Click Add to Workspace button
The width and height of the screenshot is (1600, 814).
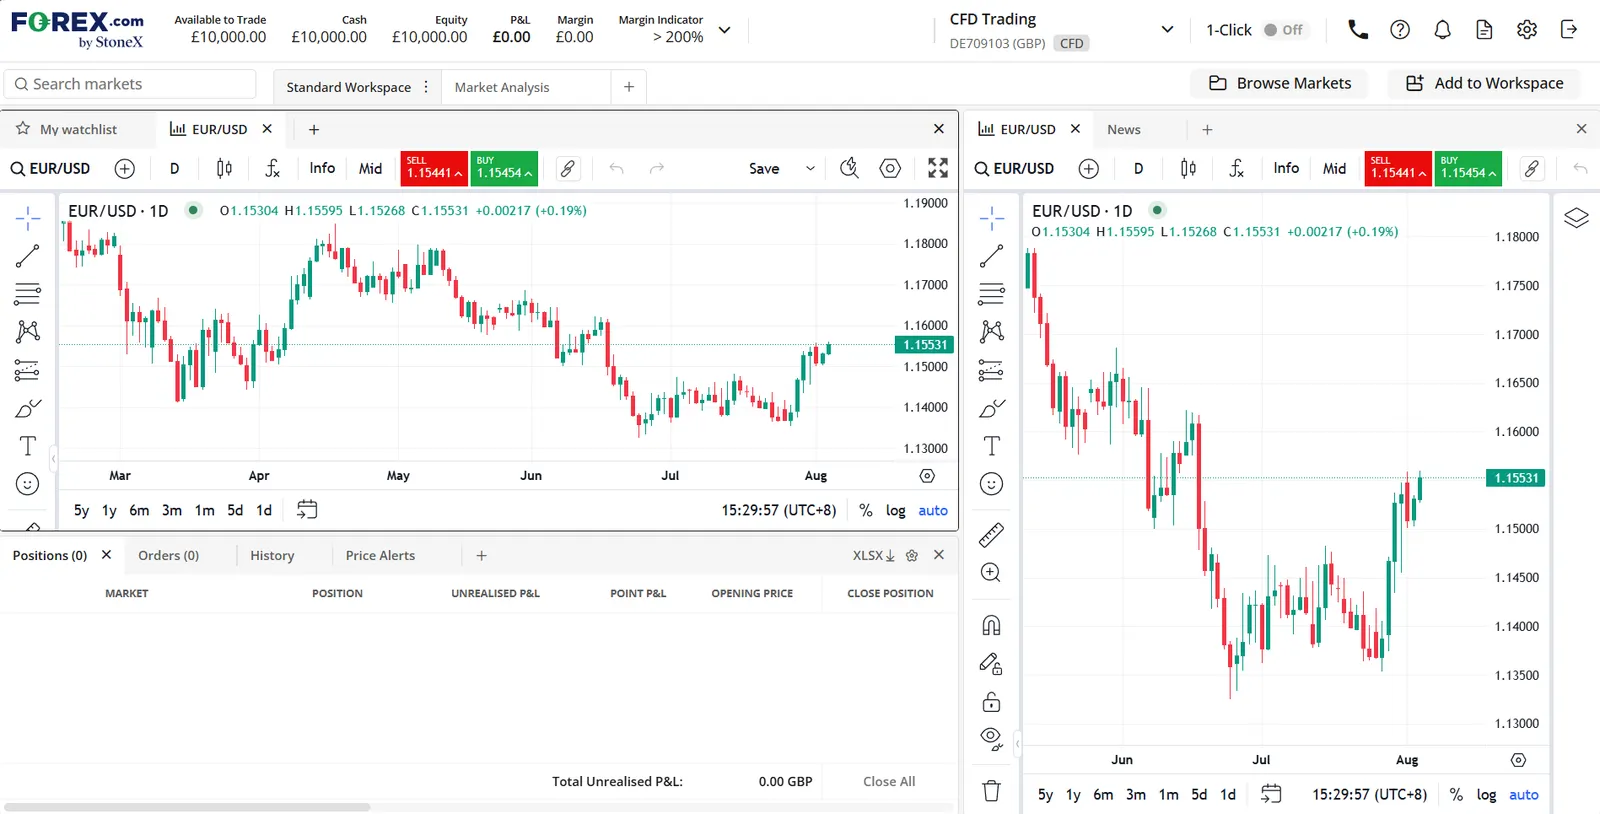1484,83
